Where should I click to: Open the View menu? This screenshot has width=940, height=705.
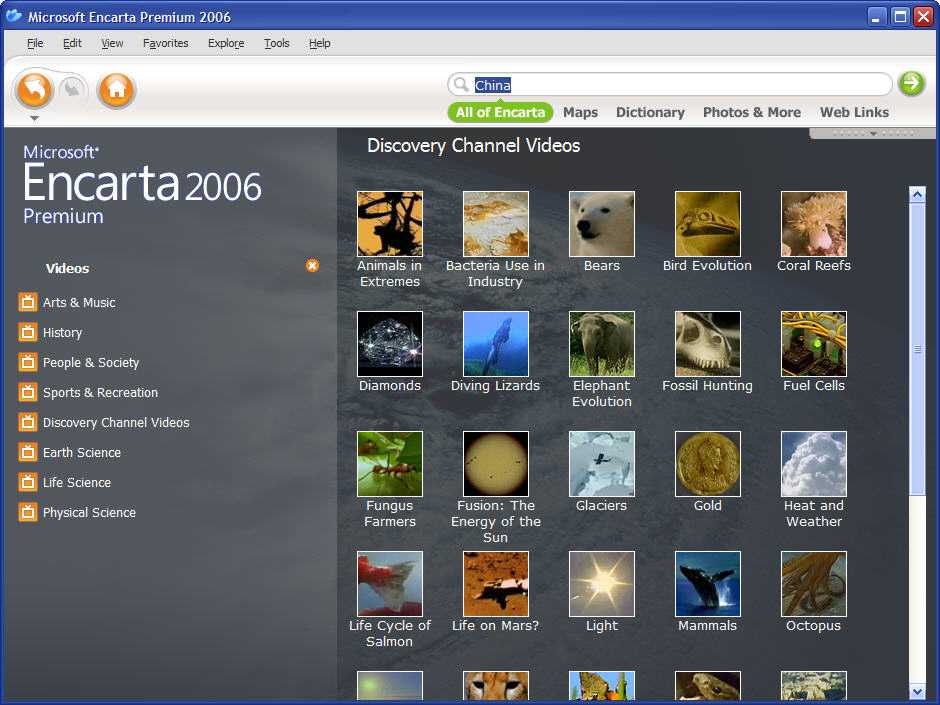click(x=112, y=43)
